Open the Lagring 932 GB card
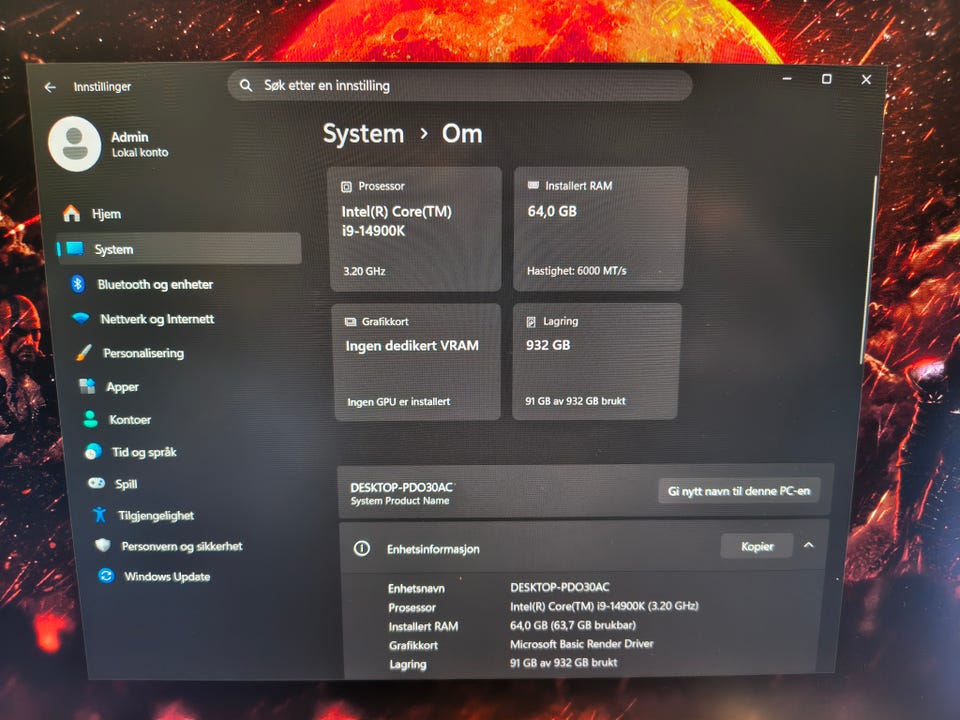The width and height of the screenshot is (960, 720). [x=596, y=361]
